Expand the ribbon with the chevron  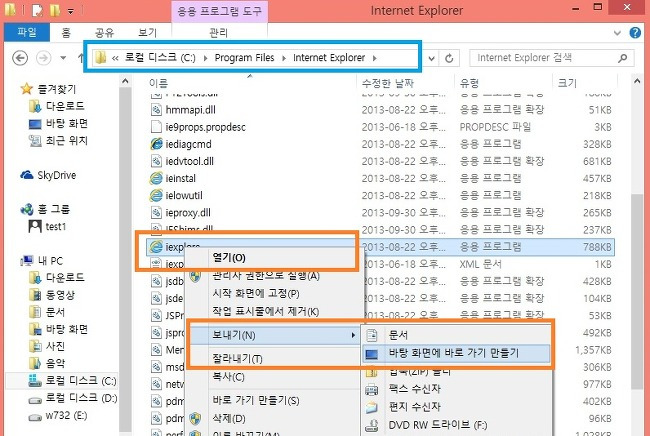pyautogui.click(x=617, y=33)
